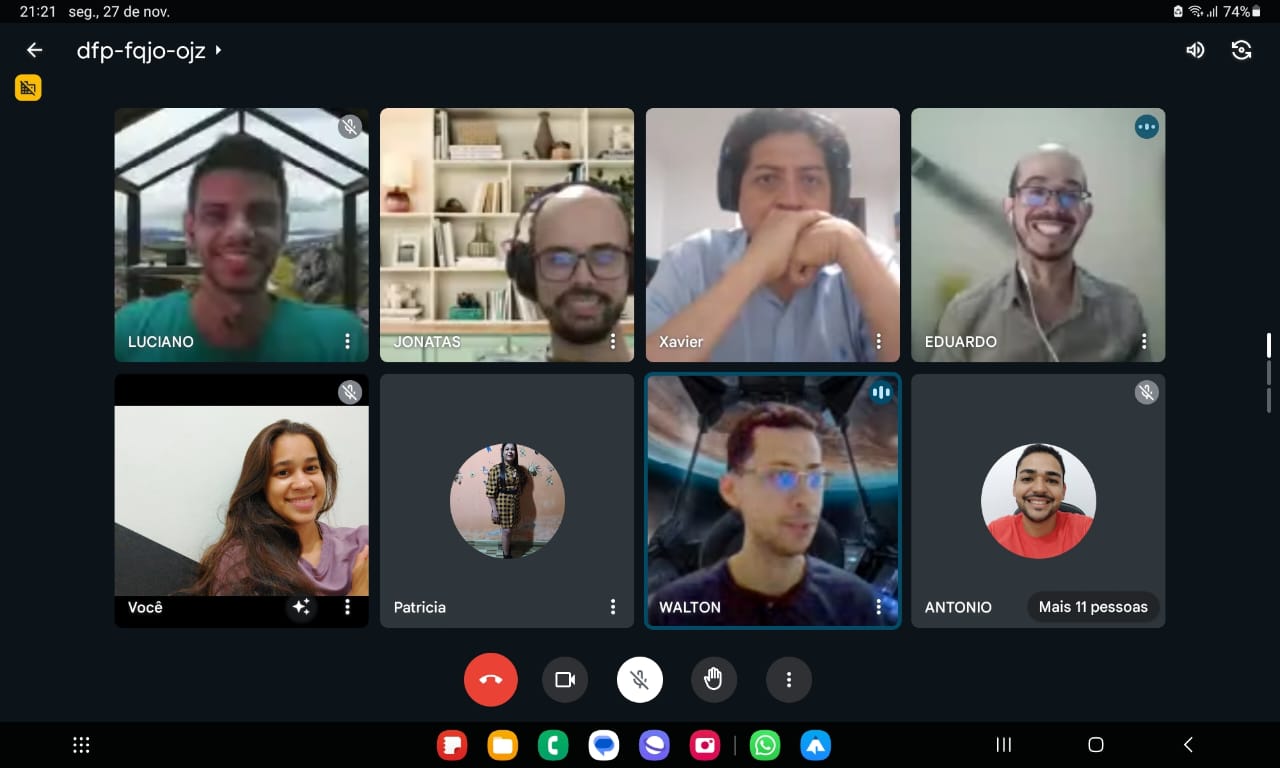This screenshot has height=768, width=1280.
Task: Toggle the camera off
Action: click(x=565, y=680)
